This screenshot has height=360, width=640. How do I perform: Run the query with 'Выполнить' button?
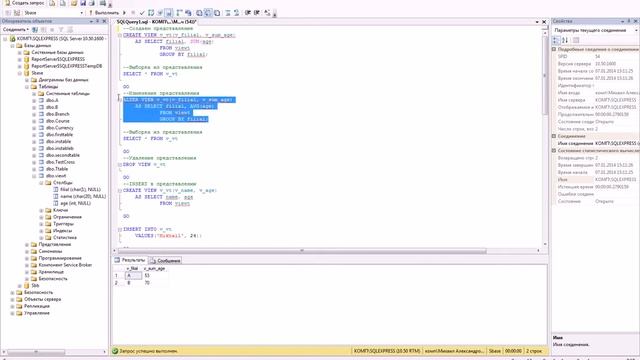(x=104, y=13)
